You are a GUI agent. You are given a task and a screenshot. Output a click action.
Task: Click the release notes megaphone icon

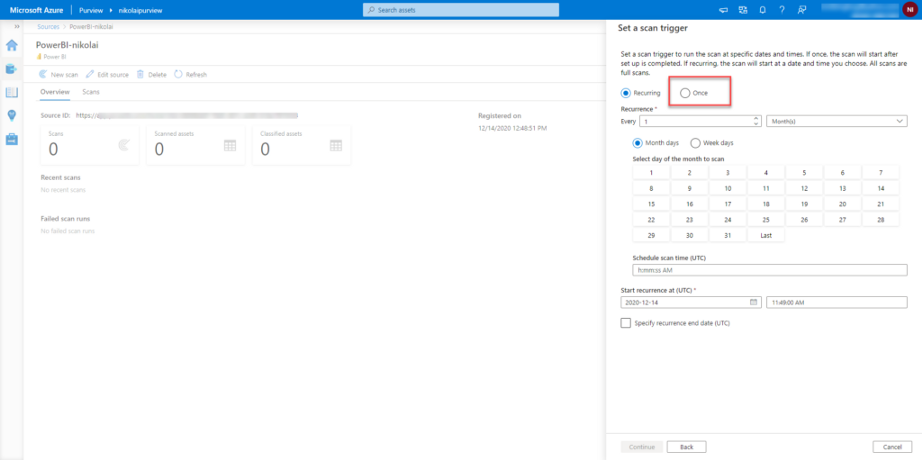coord(724,10)
